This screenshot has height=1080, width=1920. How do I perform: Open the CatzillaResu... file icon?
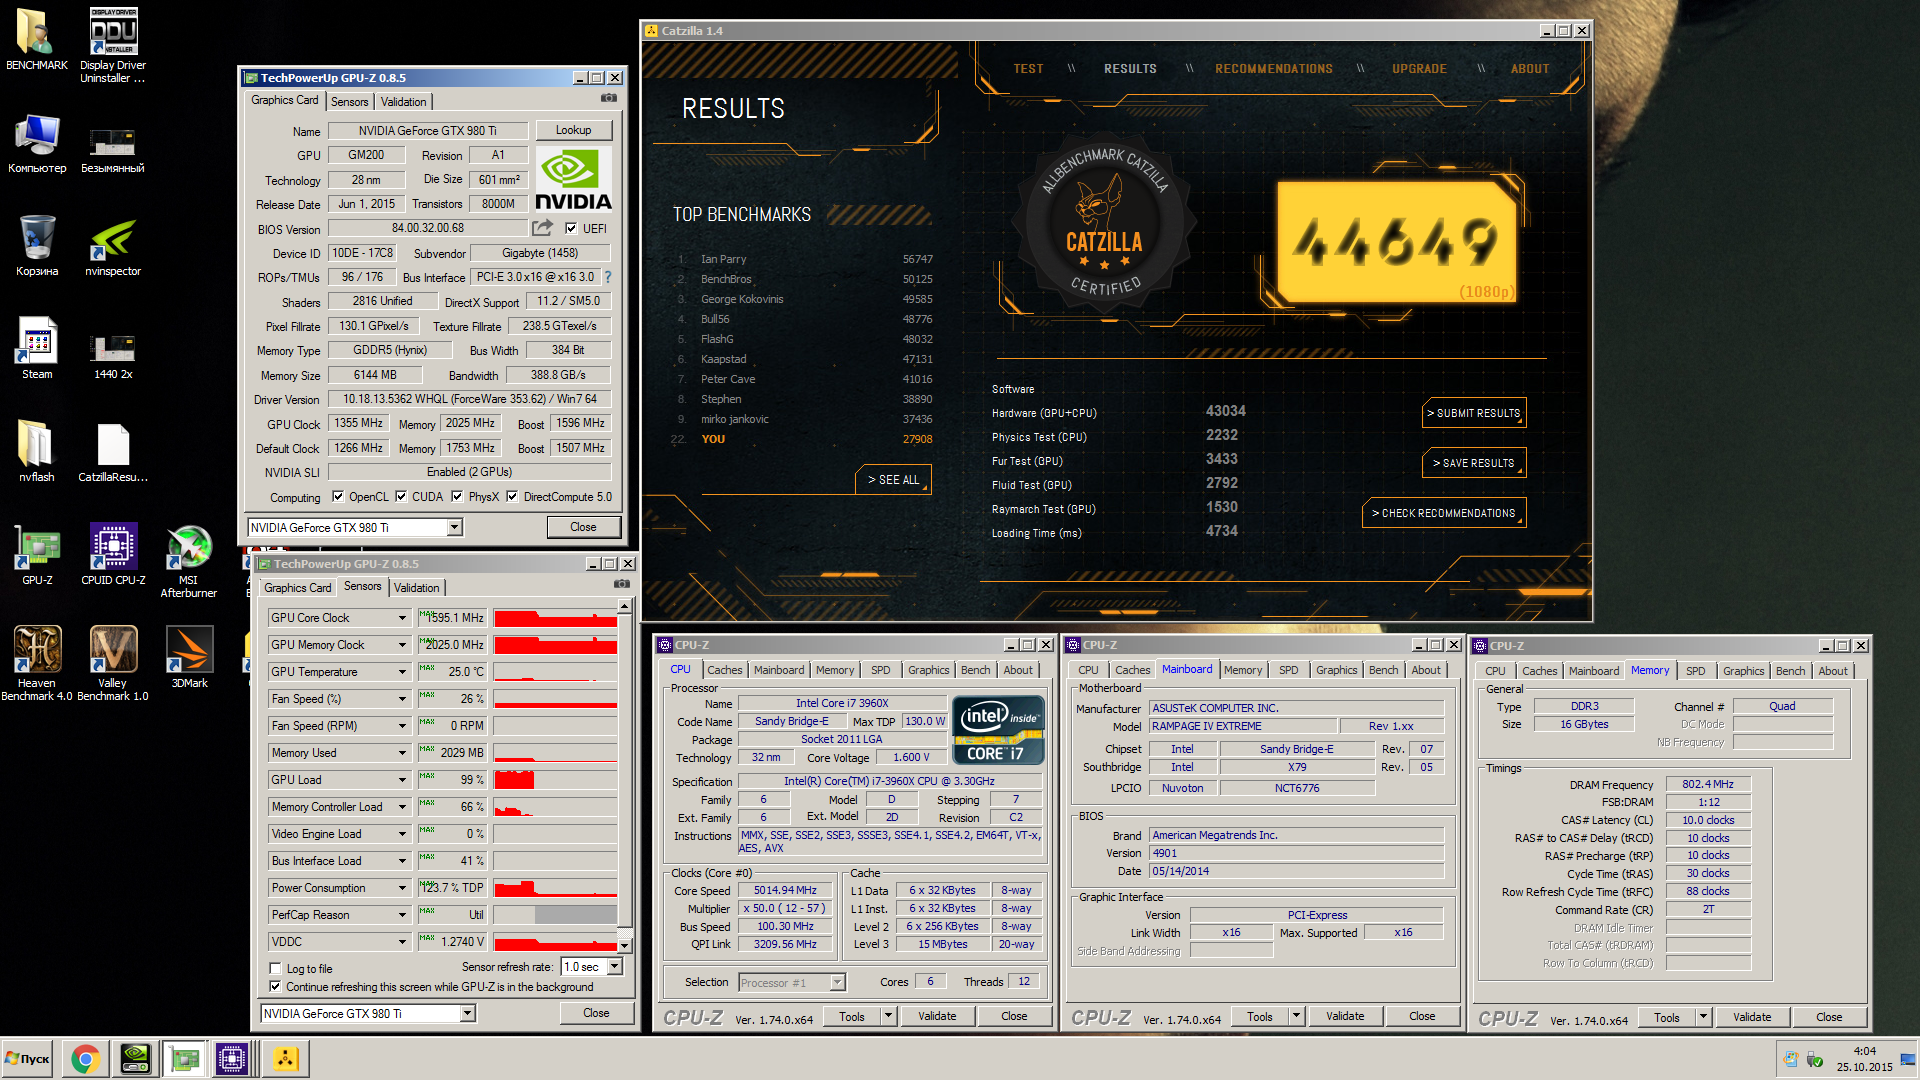[113, 452]
